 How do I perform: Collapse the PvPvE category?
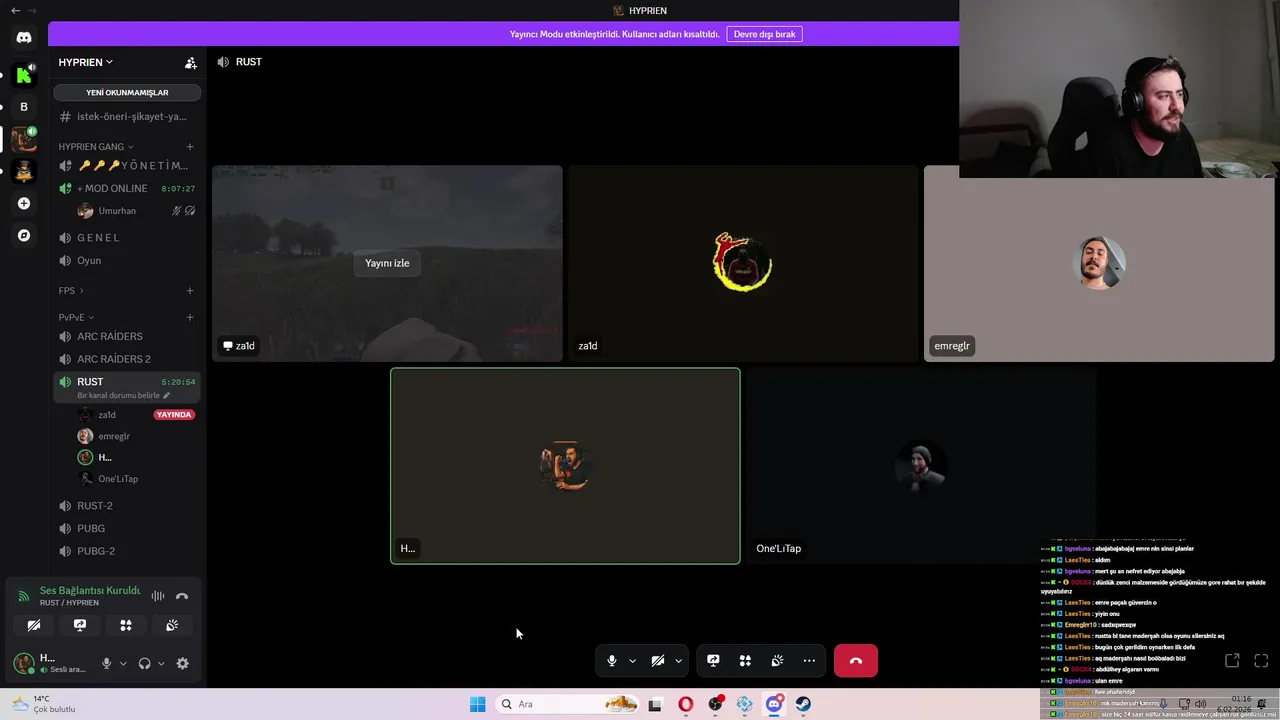pos(76,317)
